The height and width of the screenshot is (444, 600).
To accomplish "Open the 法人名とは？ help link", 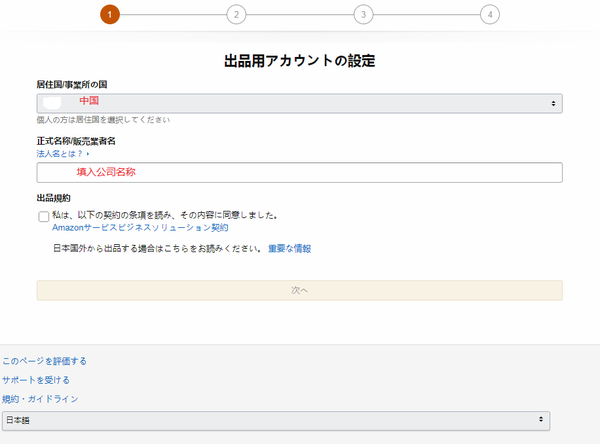I will (x=62, y=154).
